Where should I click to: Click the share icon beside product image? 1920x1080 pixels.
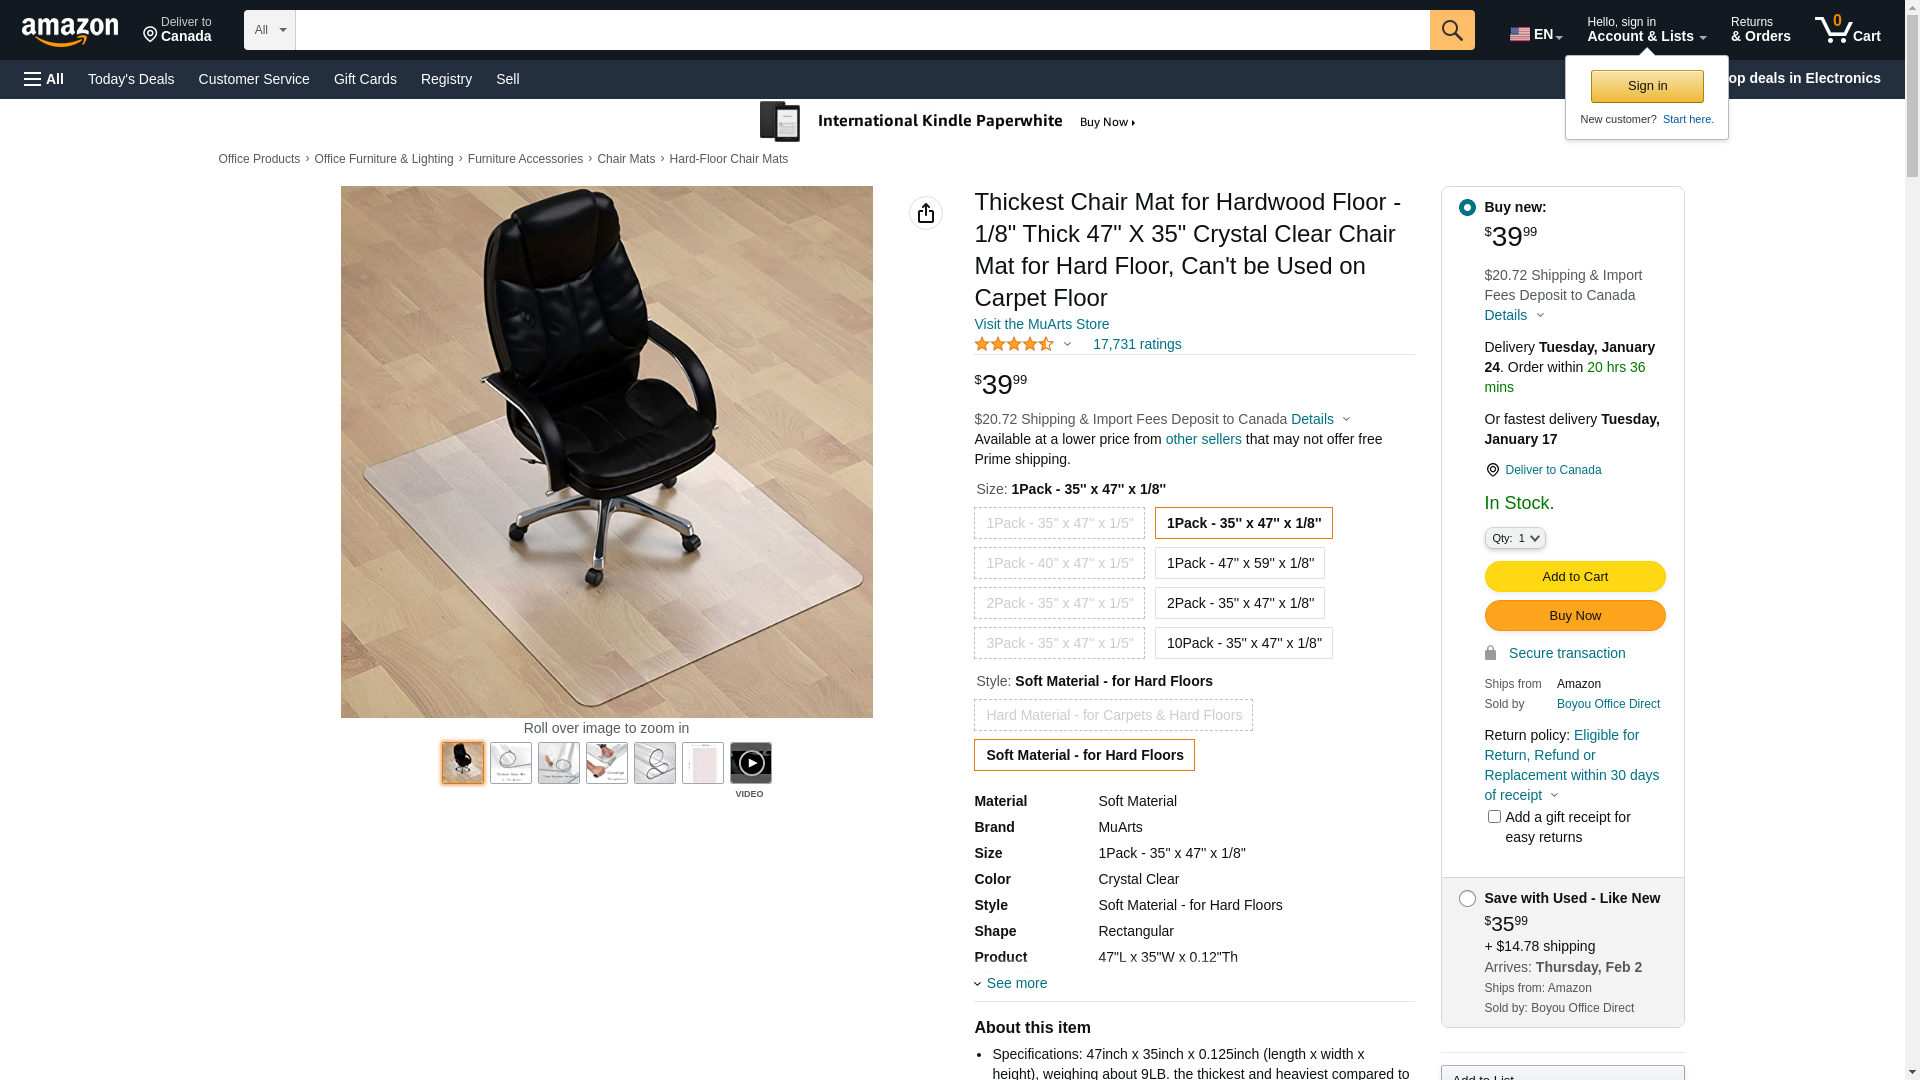(926, 213)
